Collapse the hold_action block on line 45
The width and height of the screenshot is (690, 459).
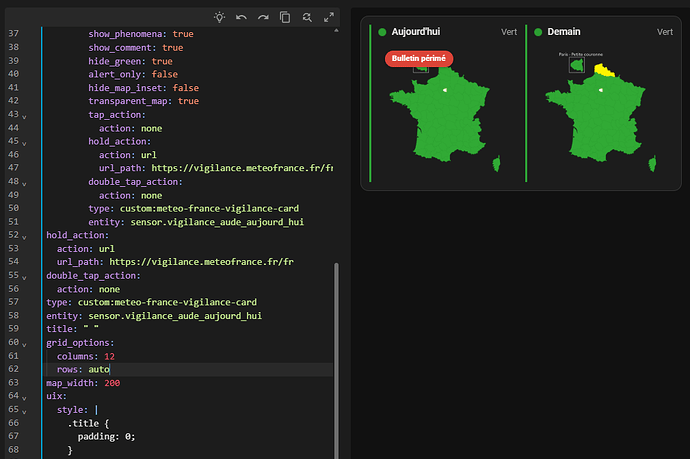coord(24,144)
